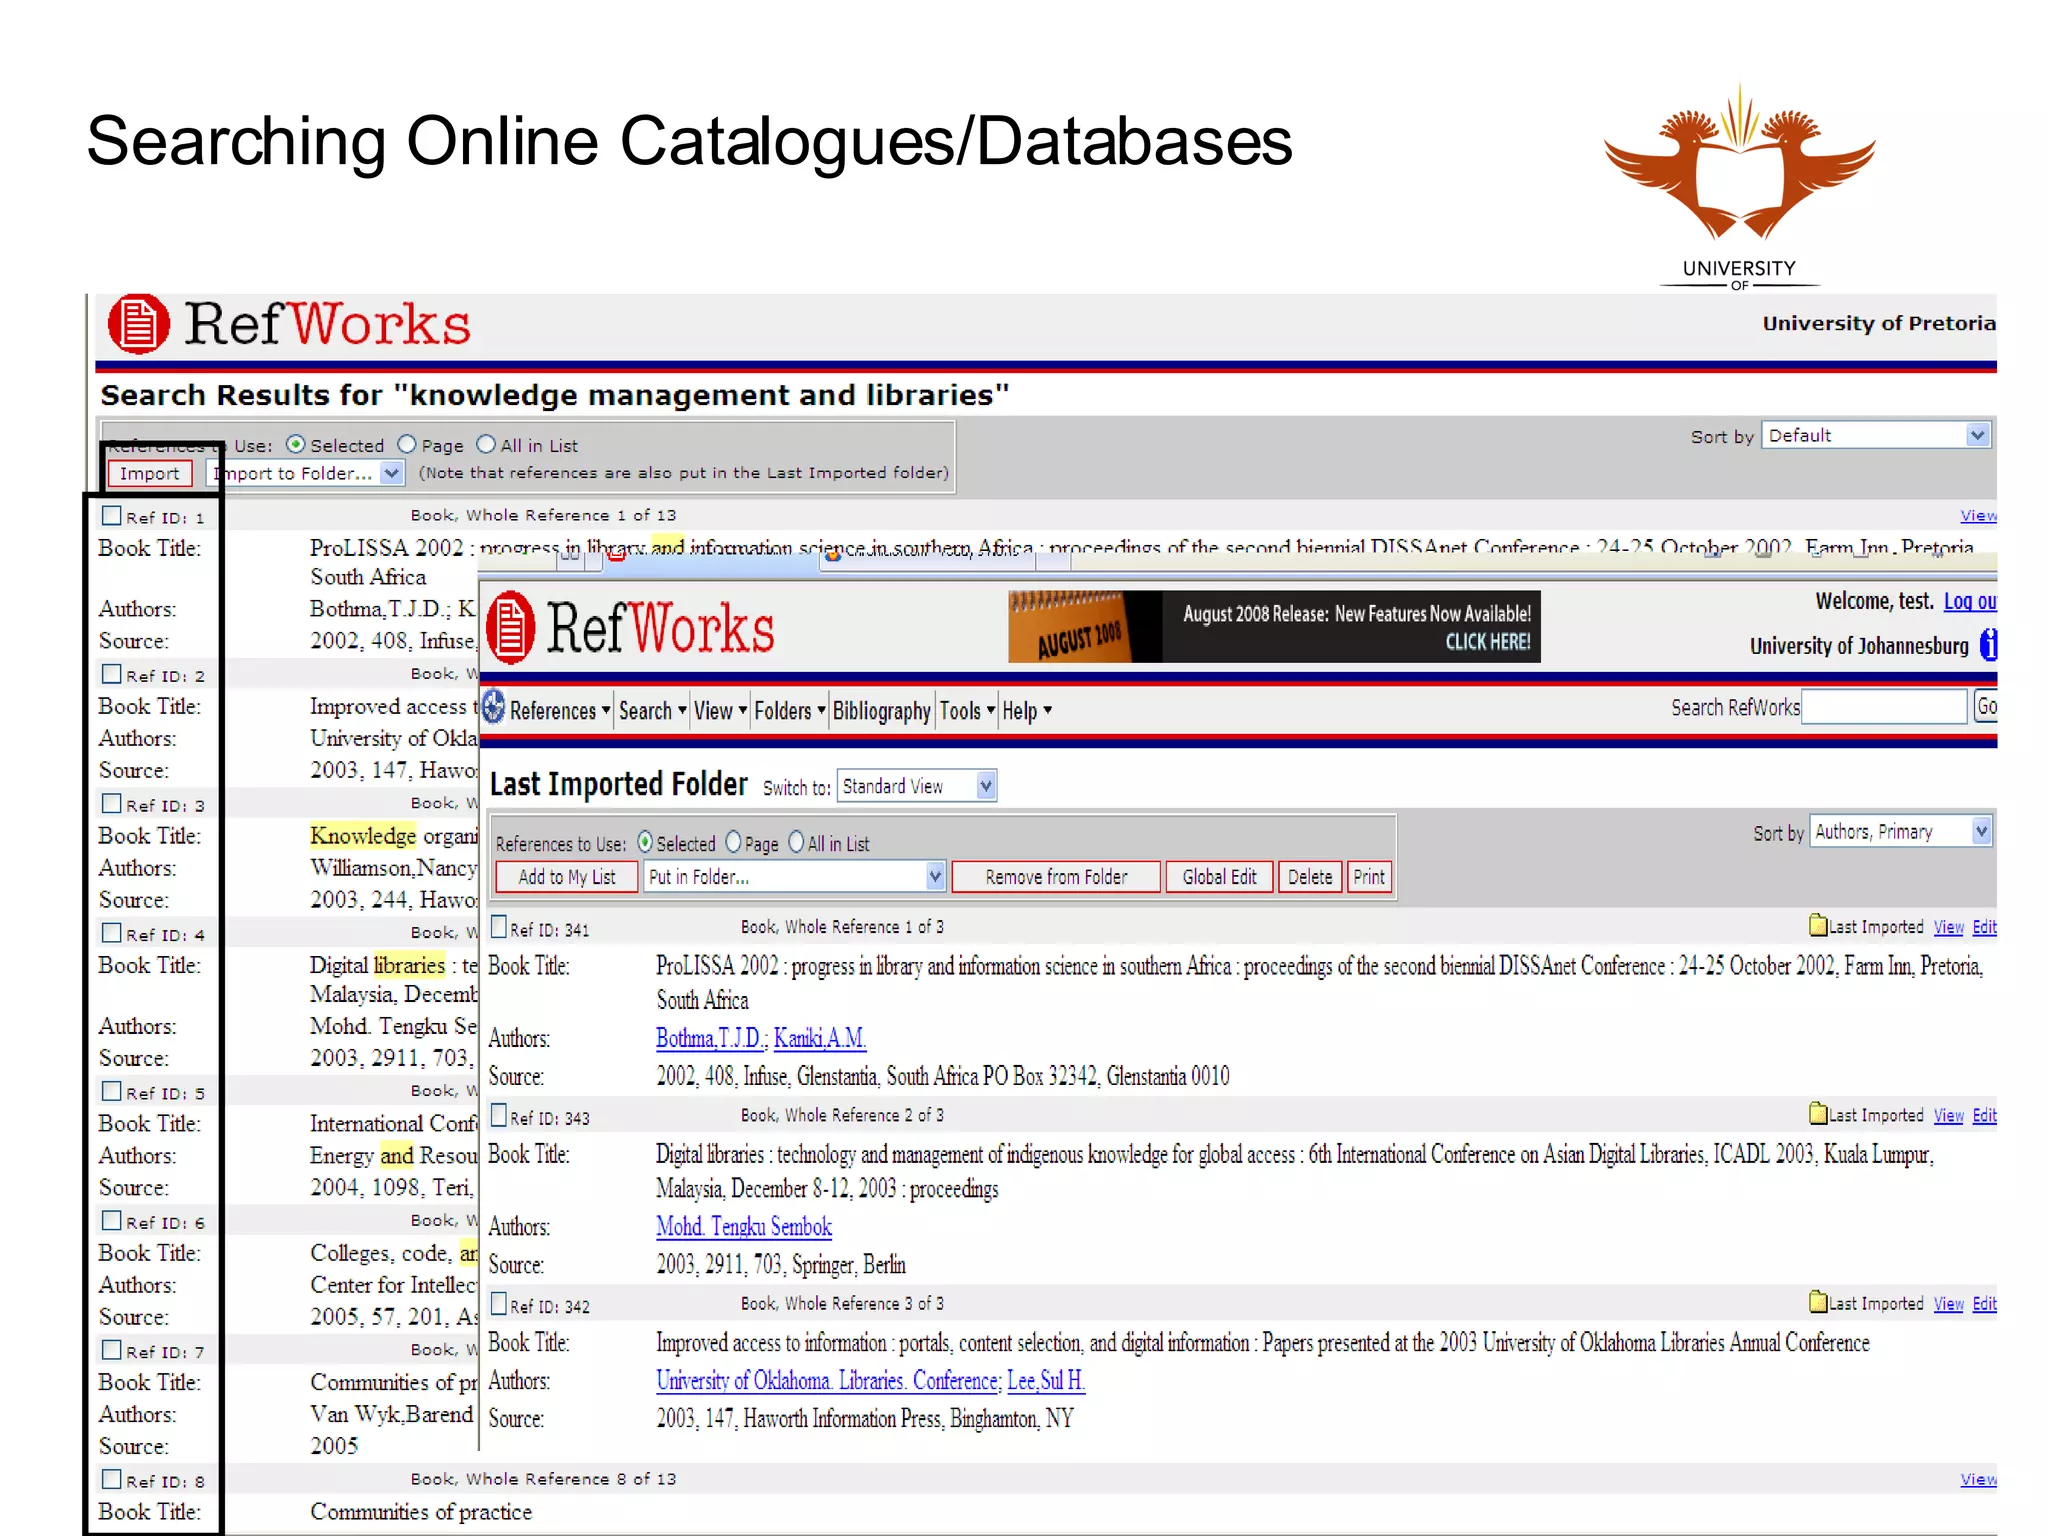Check the box for Ref ID 341
2048x1536 pixels.
499,927
